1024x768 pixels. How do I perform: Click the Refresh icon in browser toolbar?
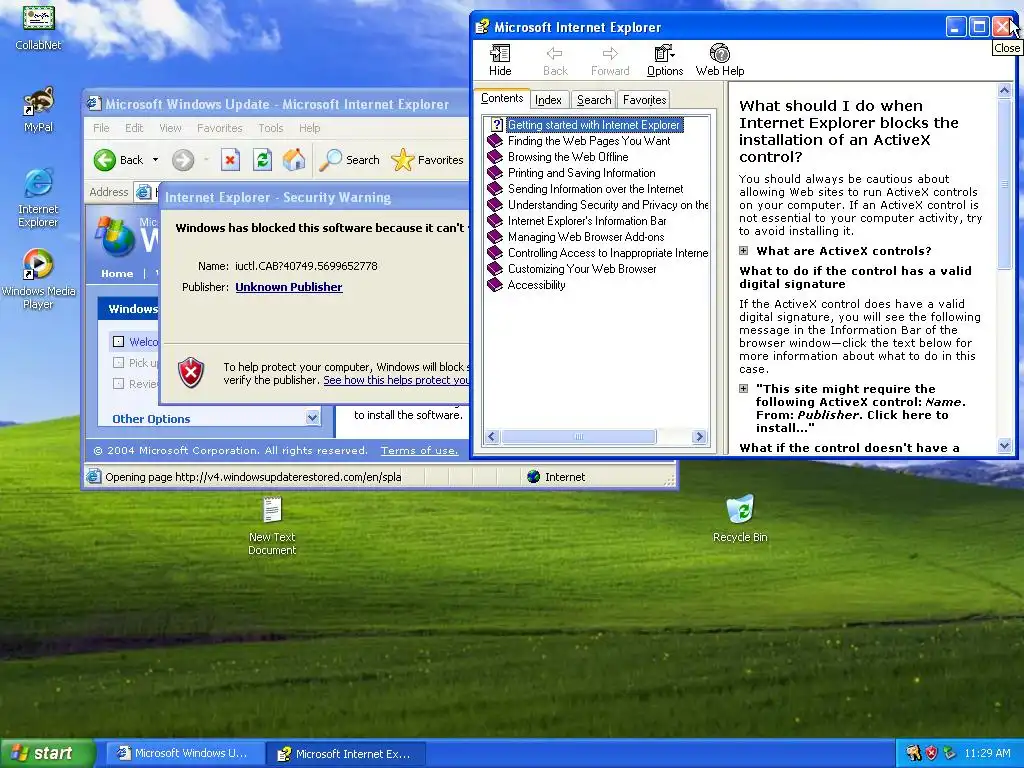tap(263, 160)
